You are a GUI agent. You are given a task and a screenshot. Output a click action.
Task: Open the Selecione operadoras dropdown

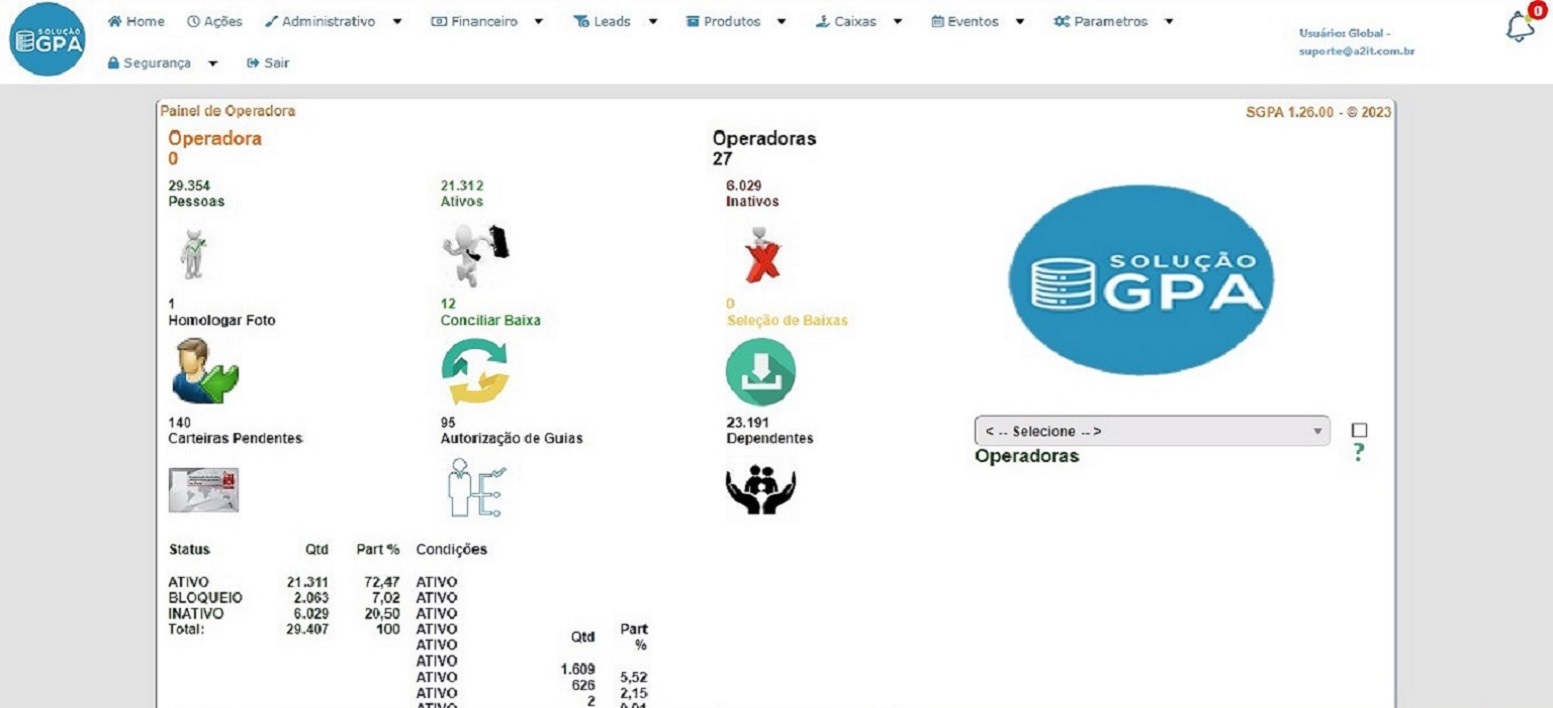[x=1151, y=431]
